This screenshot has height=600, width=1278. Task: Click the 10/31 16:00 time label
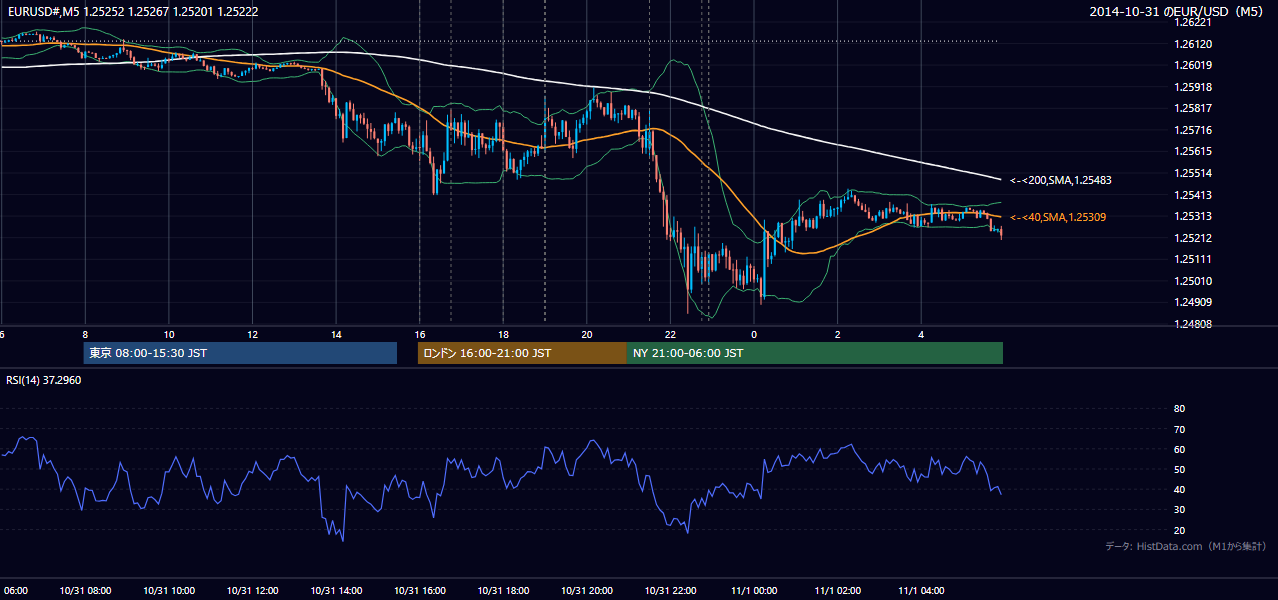(x=419, y=590)
